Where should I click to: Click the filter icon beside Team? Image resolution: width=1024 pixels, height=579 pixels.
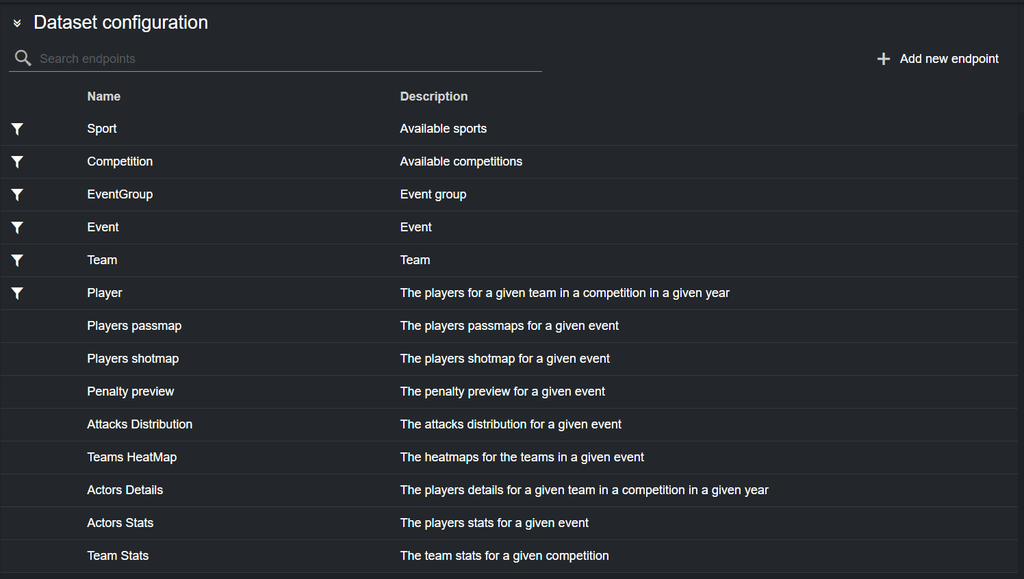tap(17, 261)
